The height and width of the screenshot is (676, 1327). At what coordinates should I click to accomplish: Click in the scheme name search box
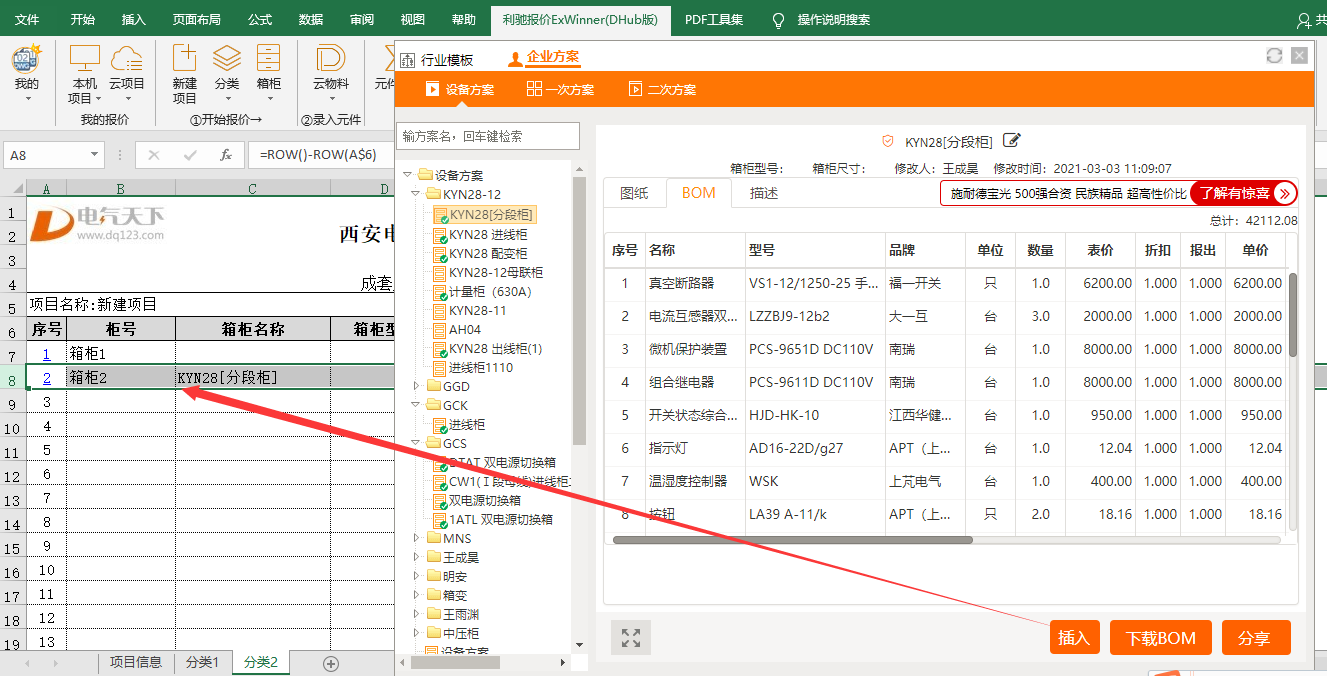pos(488,136)
